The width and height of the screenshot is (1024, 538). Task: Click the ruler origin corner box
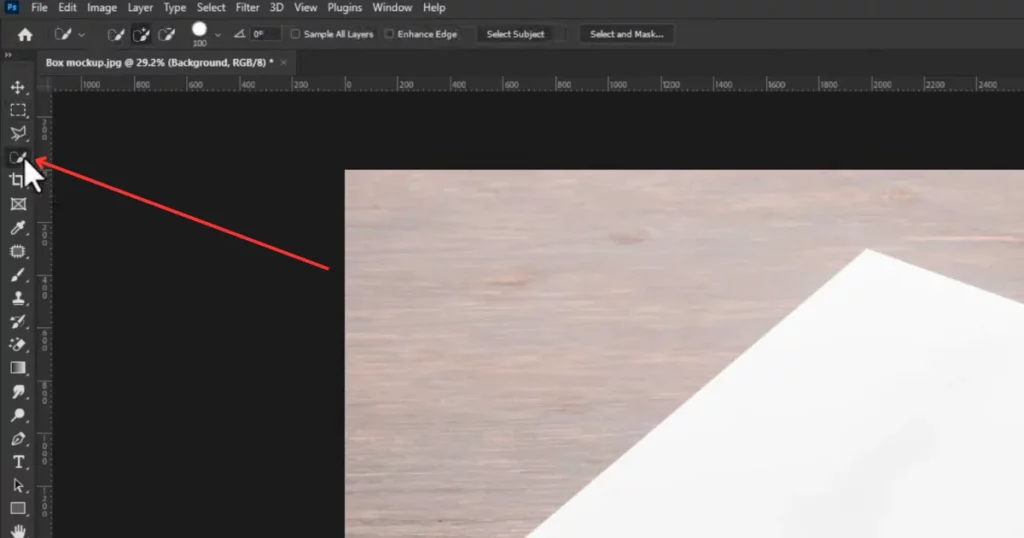point(44,84)
